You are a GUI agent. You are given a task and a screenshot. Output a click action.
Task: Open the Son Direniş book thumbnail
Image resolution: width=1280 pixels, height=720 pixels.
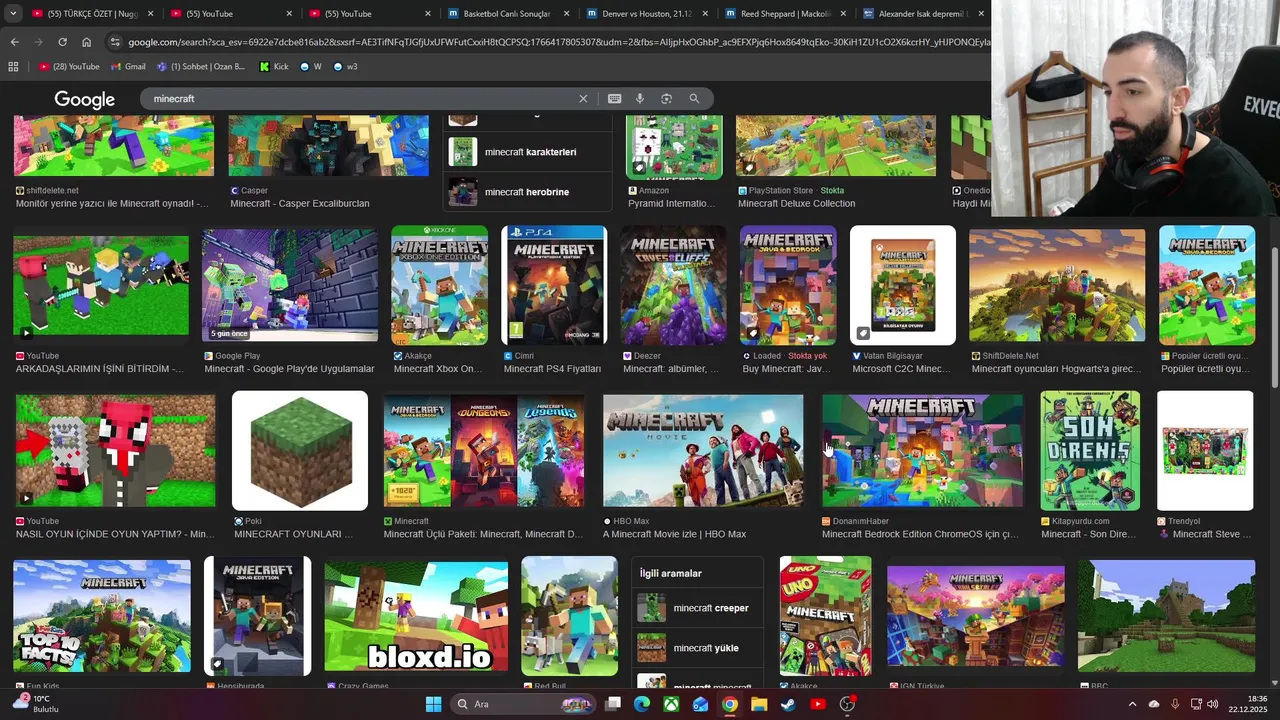pos(1090,451)
